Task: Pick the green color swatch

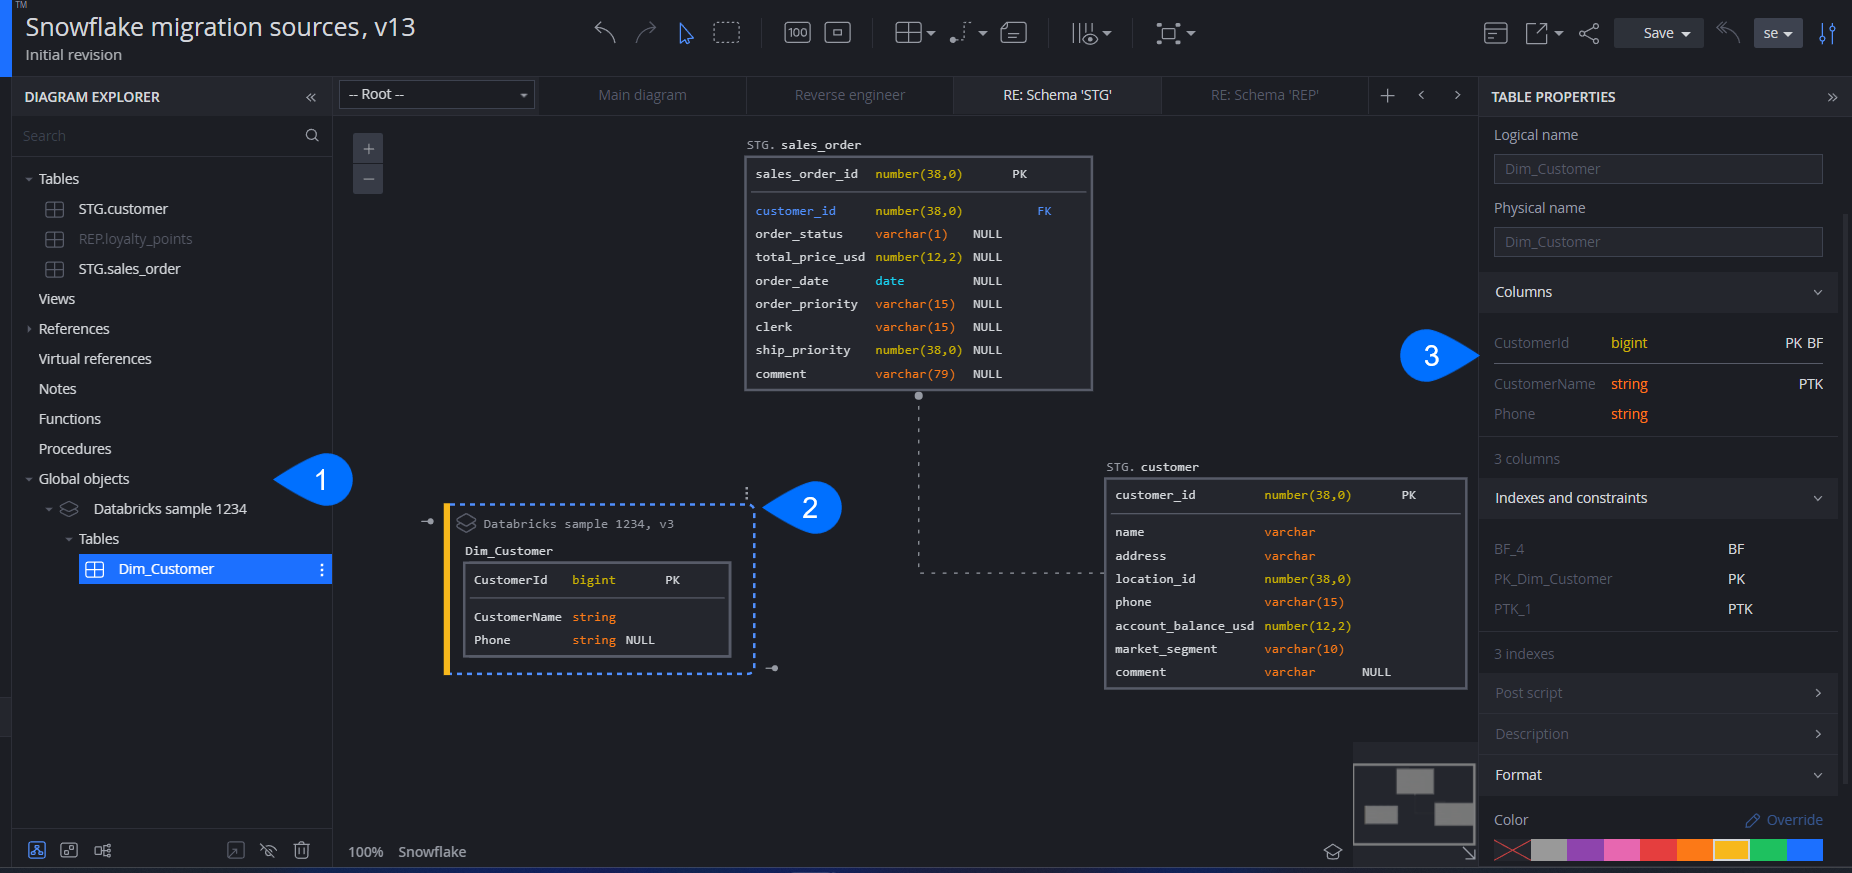Action: 1768,850
